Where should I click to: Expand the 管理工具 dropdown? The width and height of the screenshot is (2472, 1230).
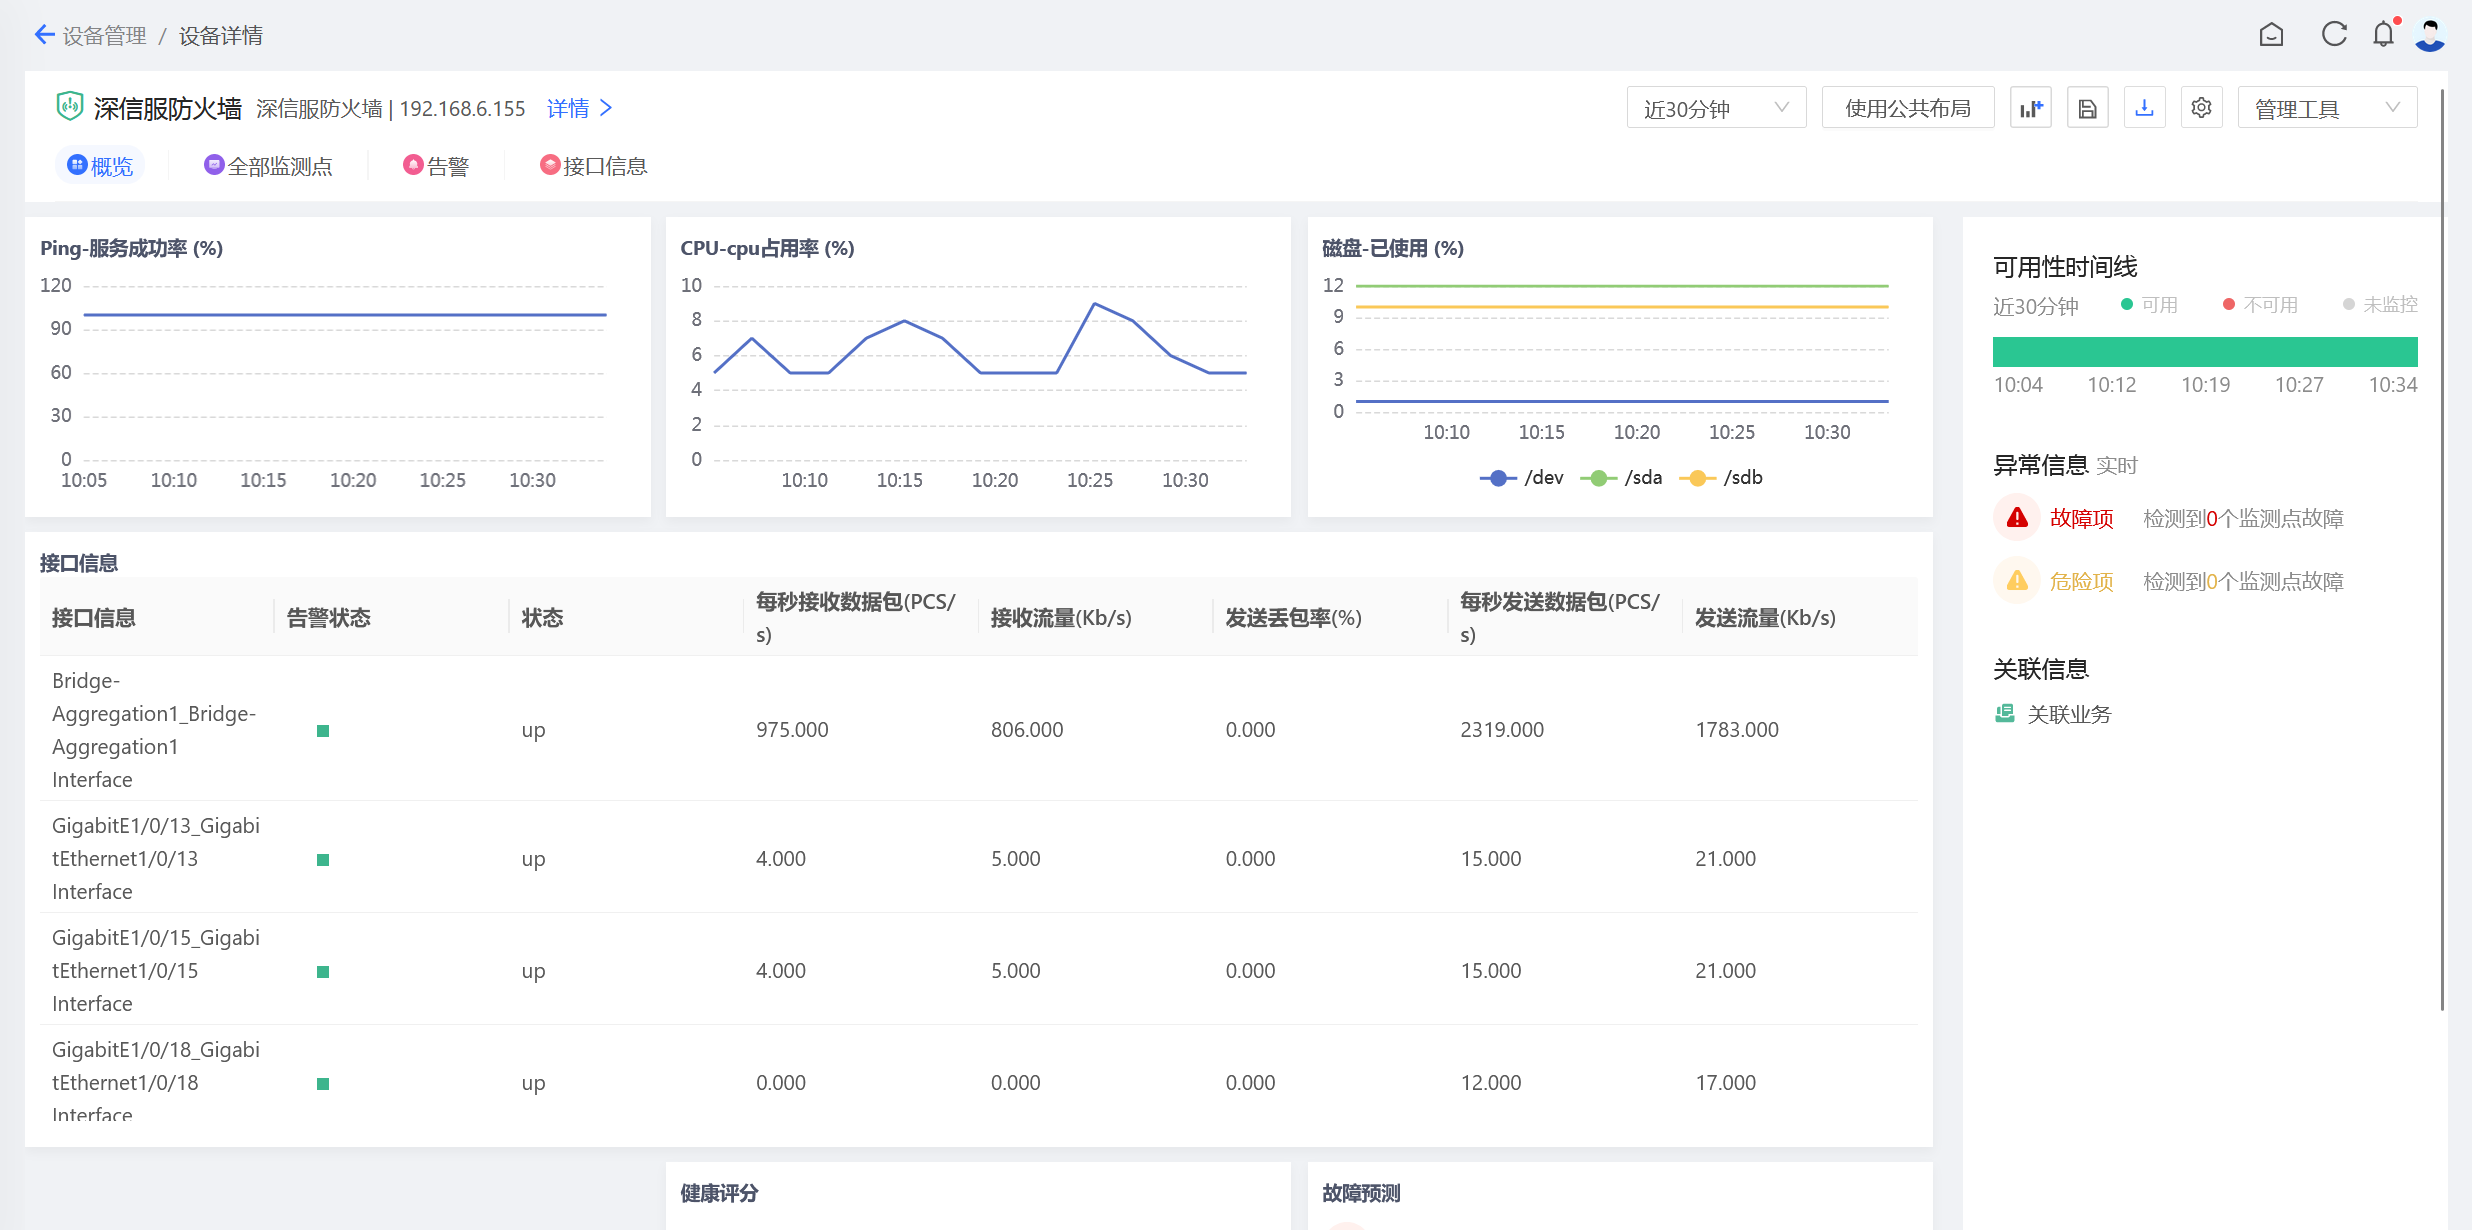2327,108
